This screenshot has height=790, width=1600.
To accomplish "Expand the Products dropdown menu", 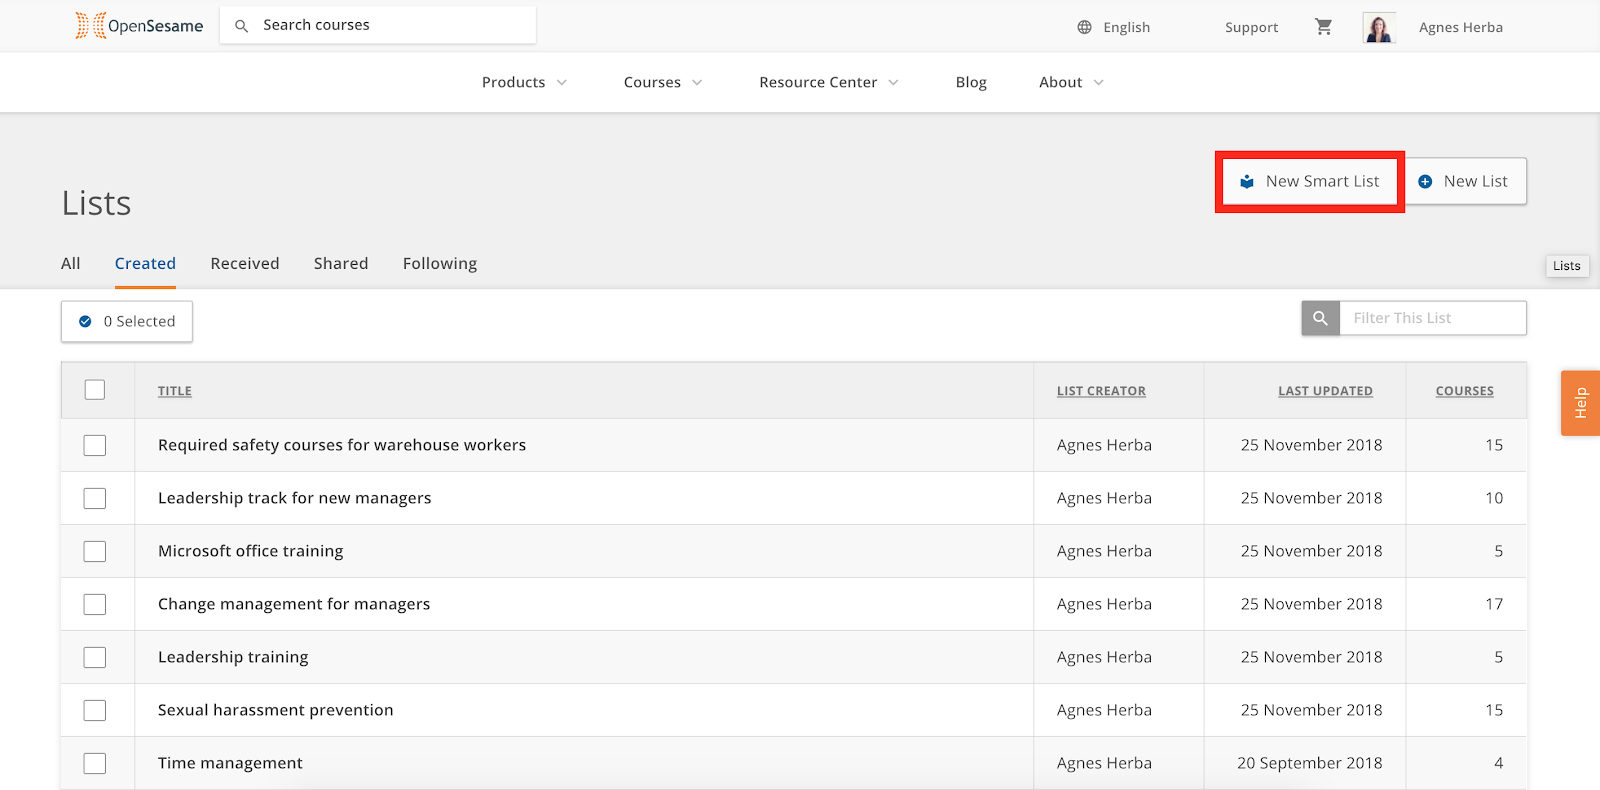I will 524,82.
